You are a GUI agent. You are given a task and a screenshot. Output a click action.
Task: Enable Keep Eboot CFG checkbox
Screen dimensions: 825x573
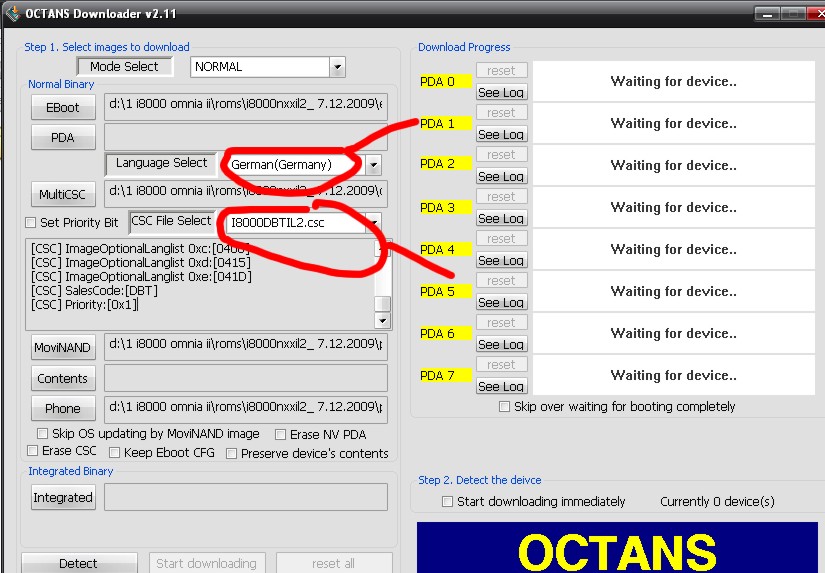click(x=114, y=453)
